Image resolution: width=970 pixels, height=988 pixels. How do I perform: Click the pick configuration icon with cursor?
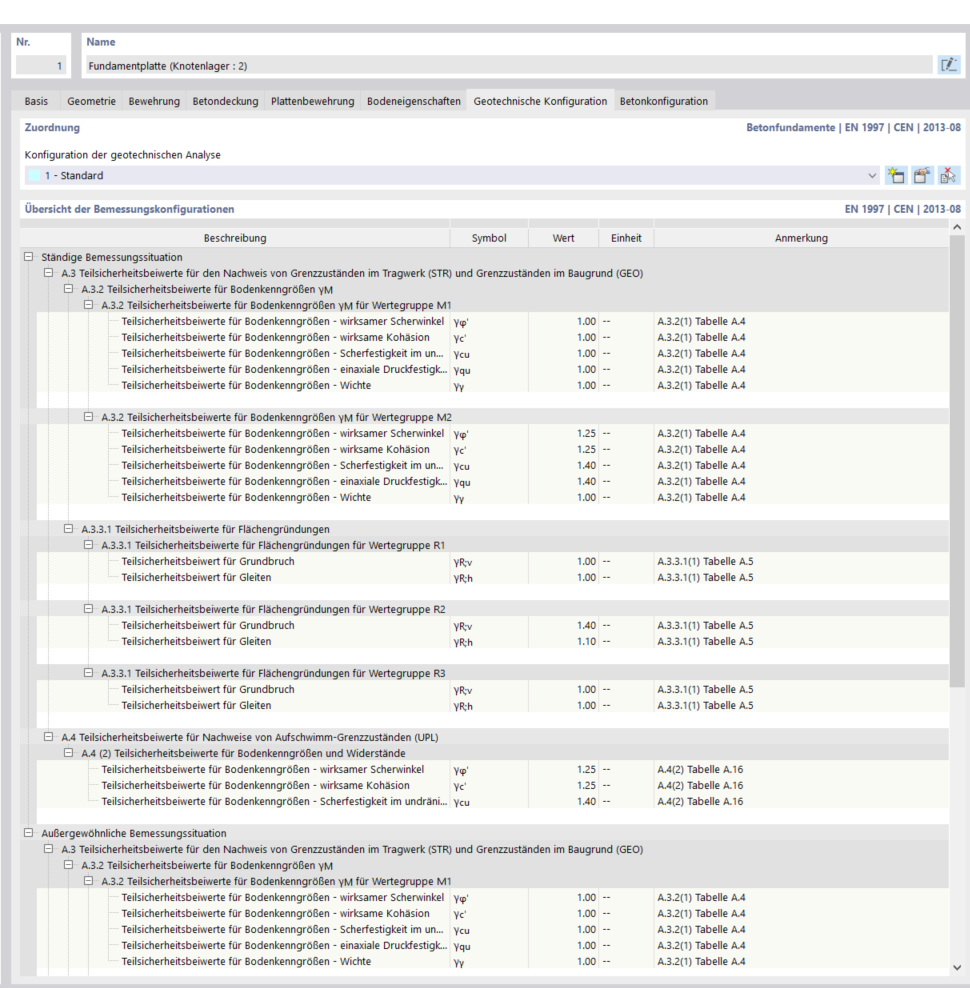pos(948,176)
